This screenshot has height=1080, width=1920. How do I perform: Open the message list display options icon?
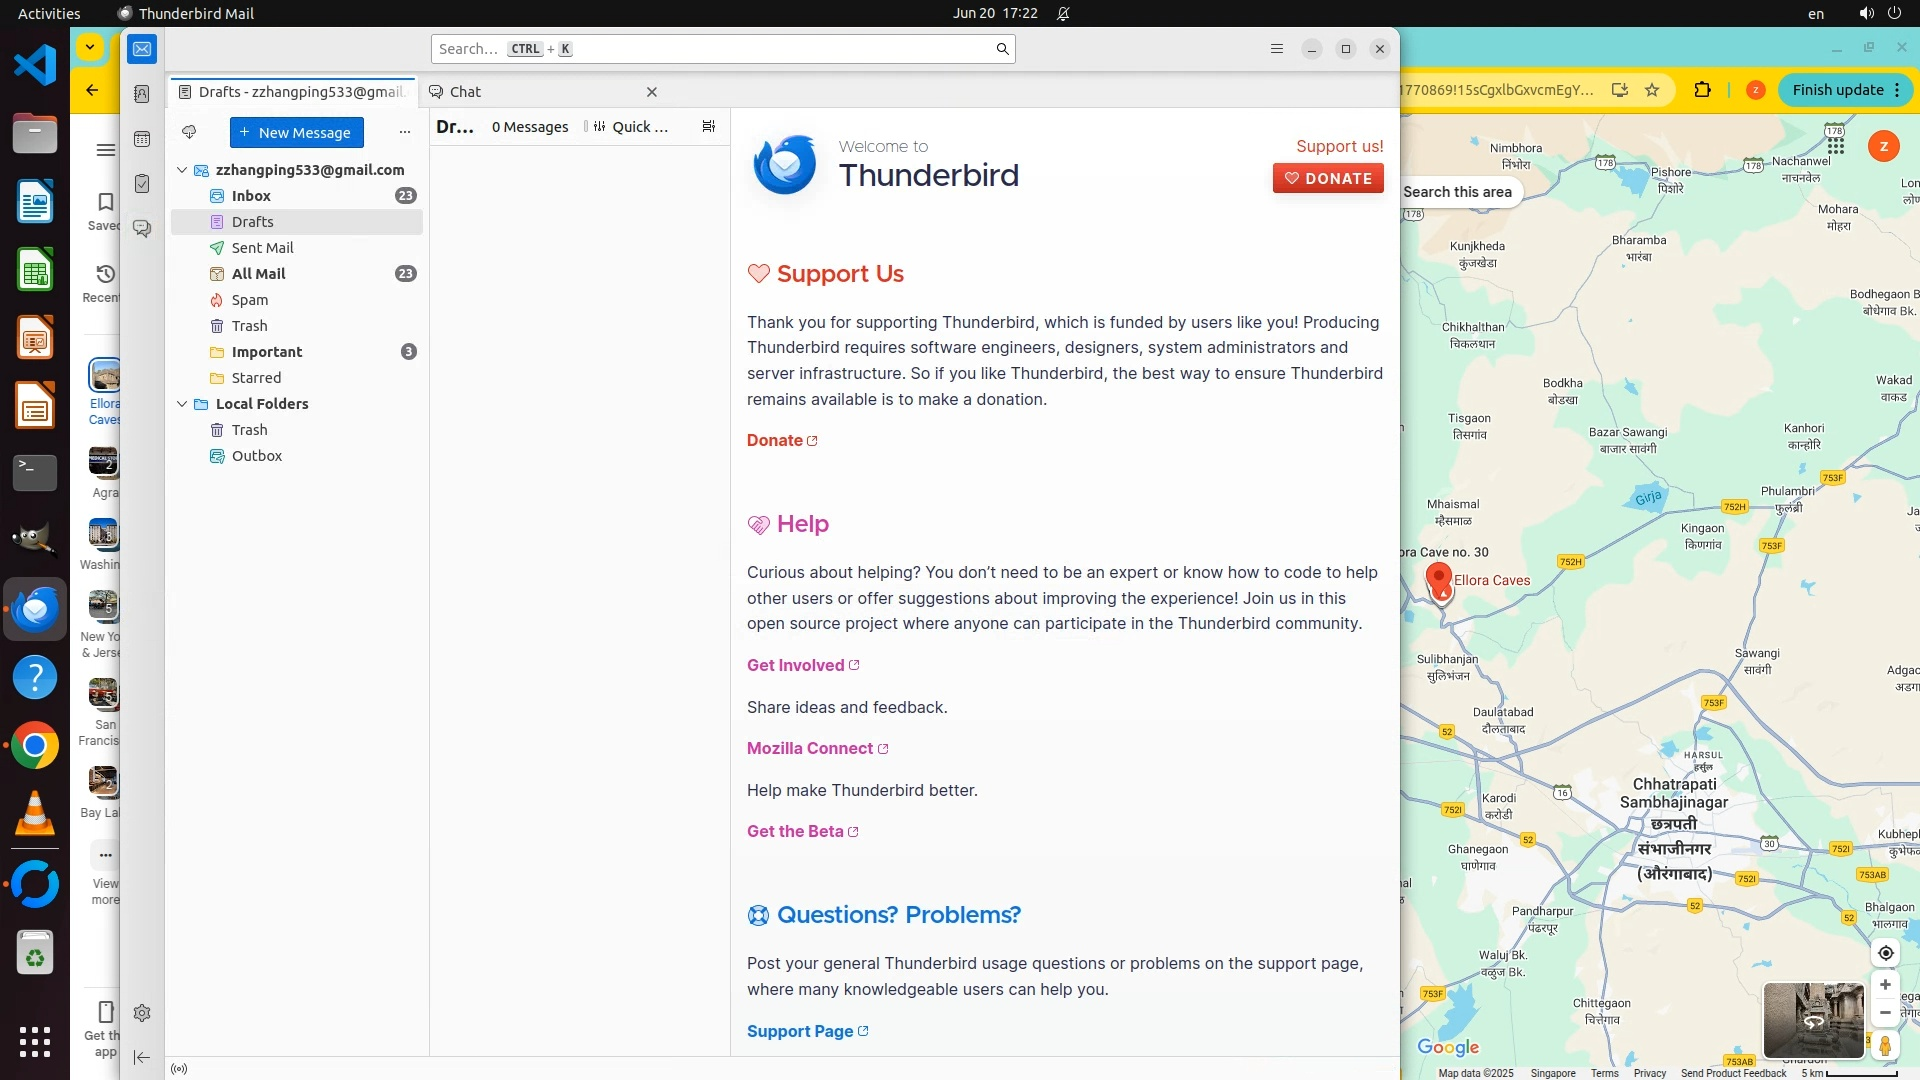click(708, 127)
